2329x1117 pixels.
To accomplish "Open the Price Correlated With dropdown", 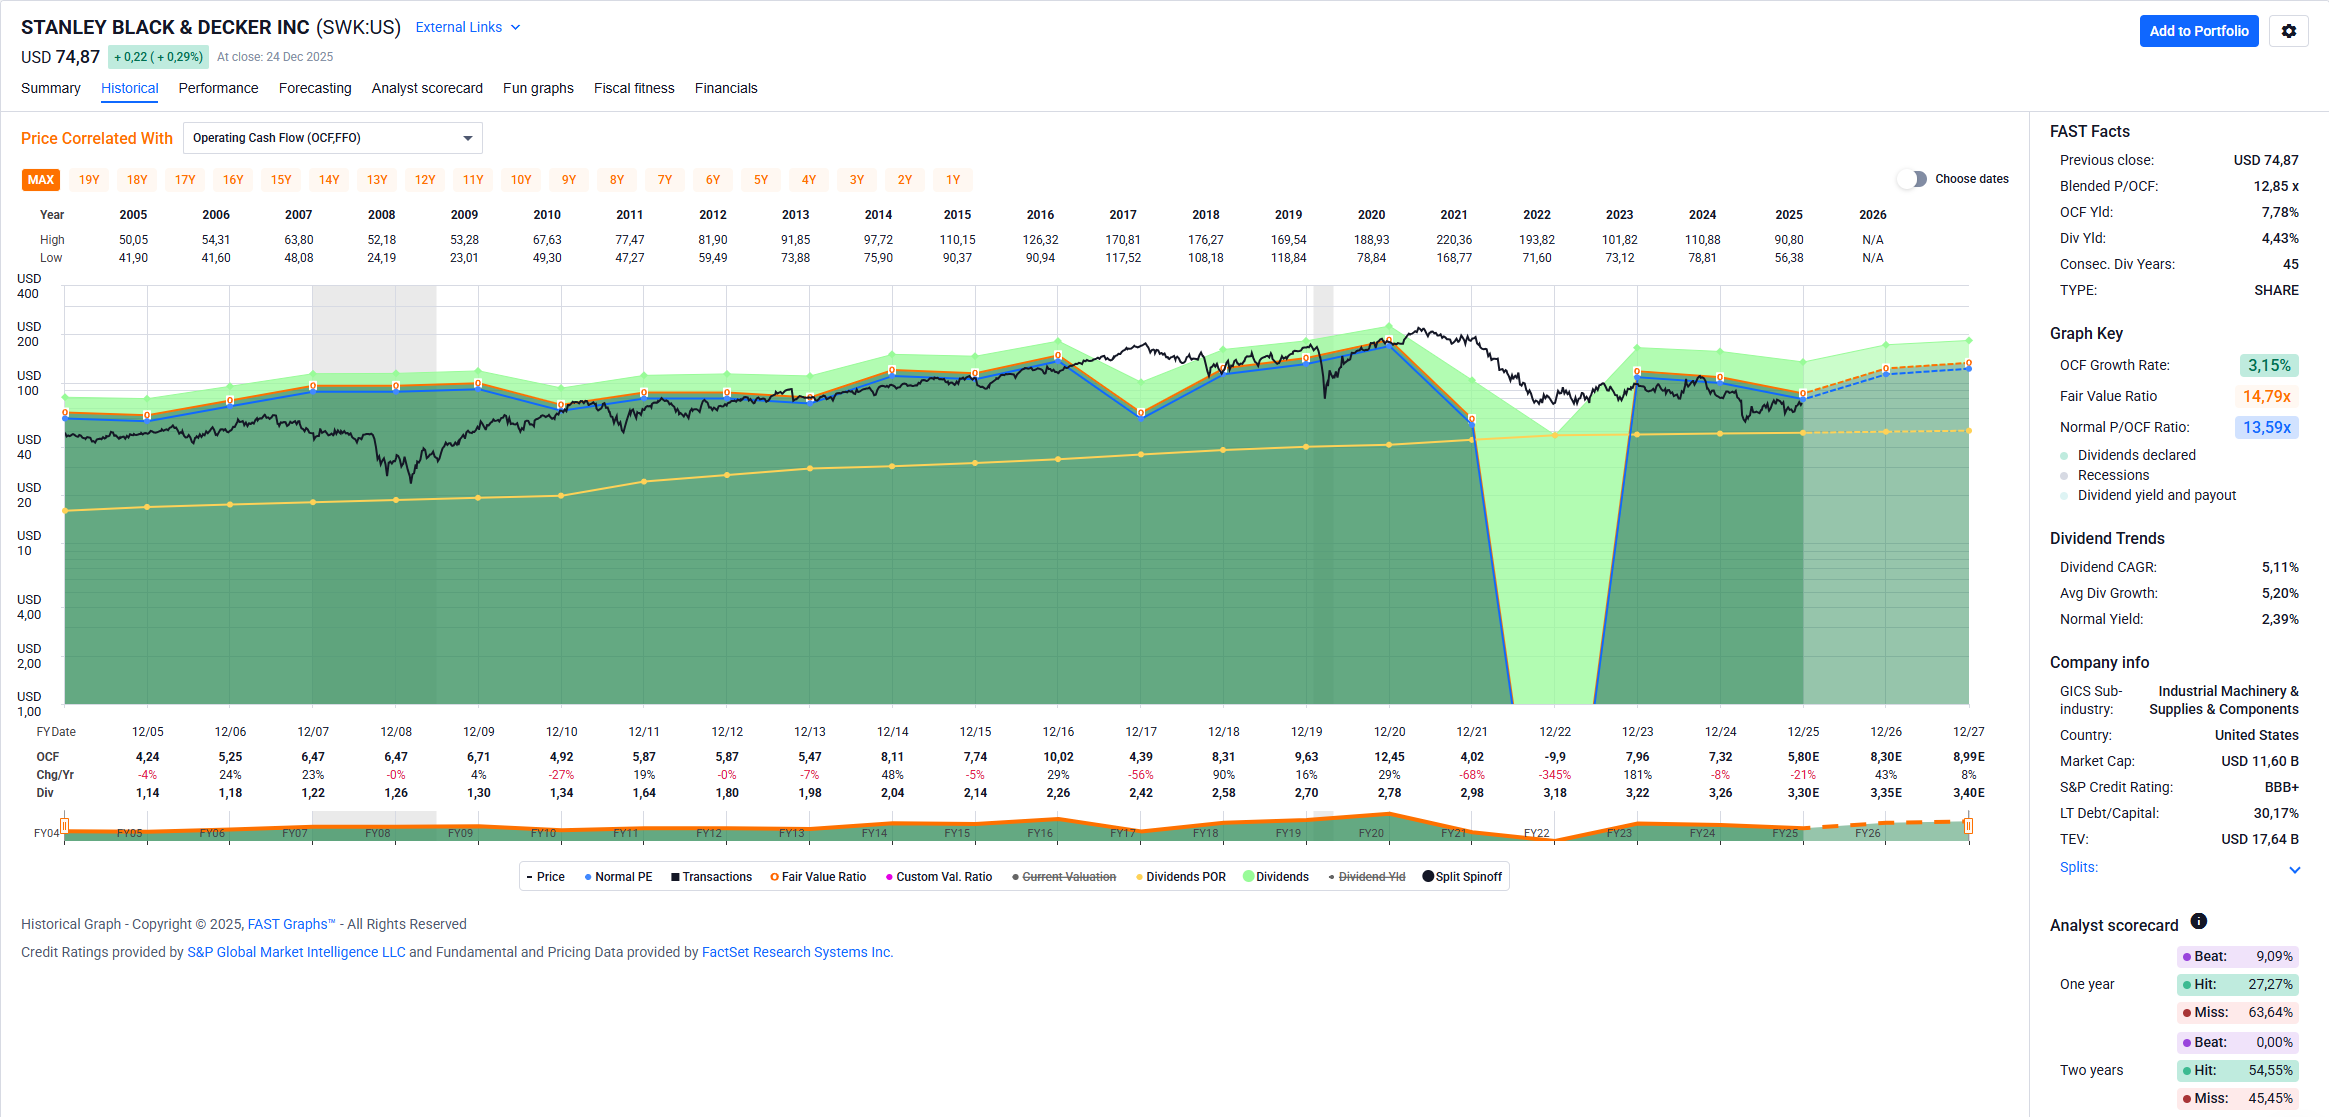I will pos(333,138).
